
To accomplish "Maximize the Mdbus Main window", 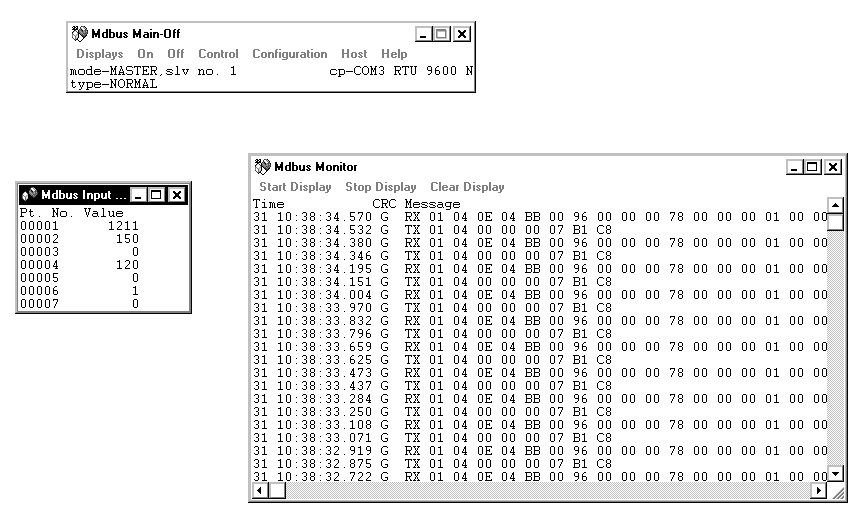I will coord(441,34).
